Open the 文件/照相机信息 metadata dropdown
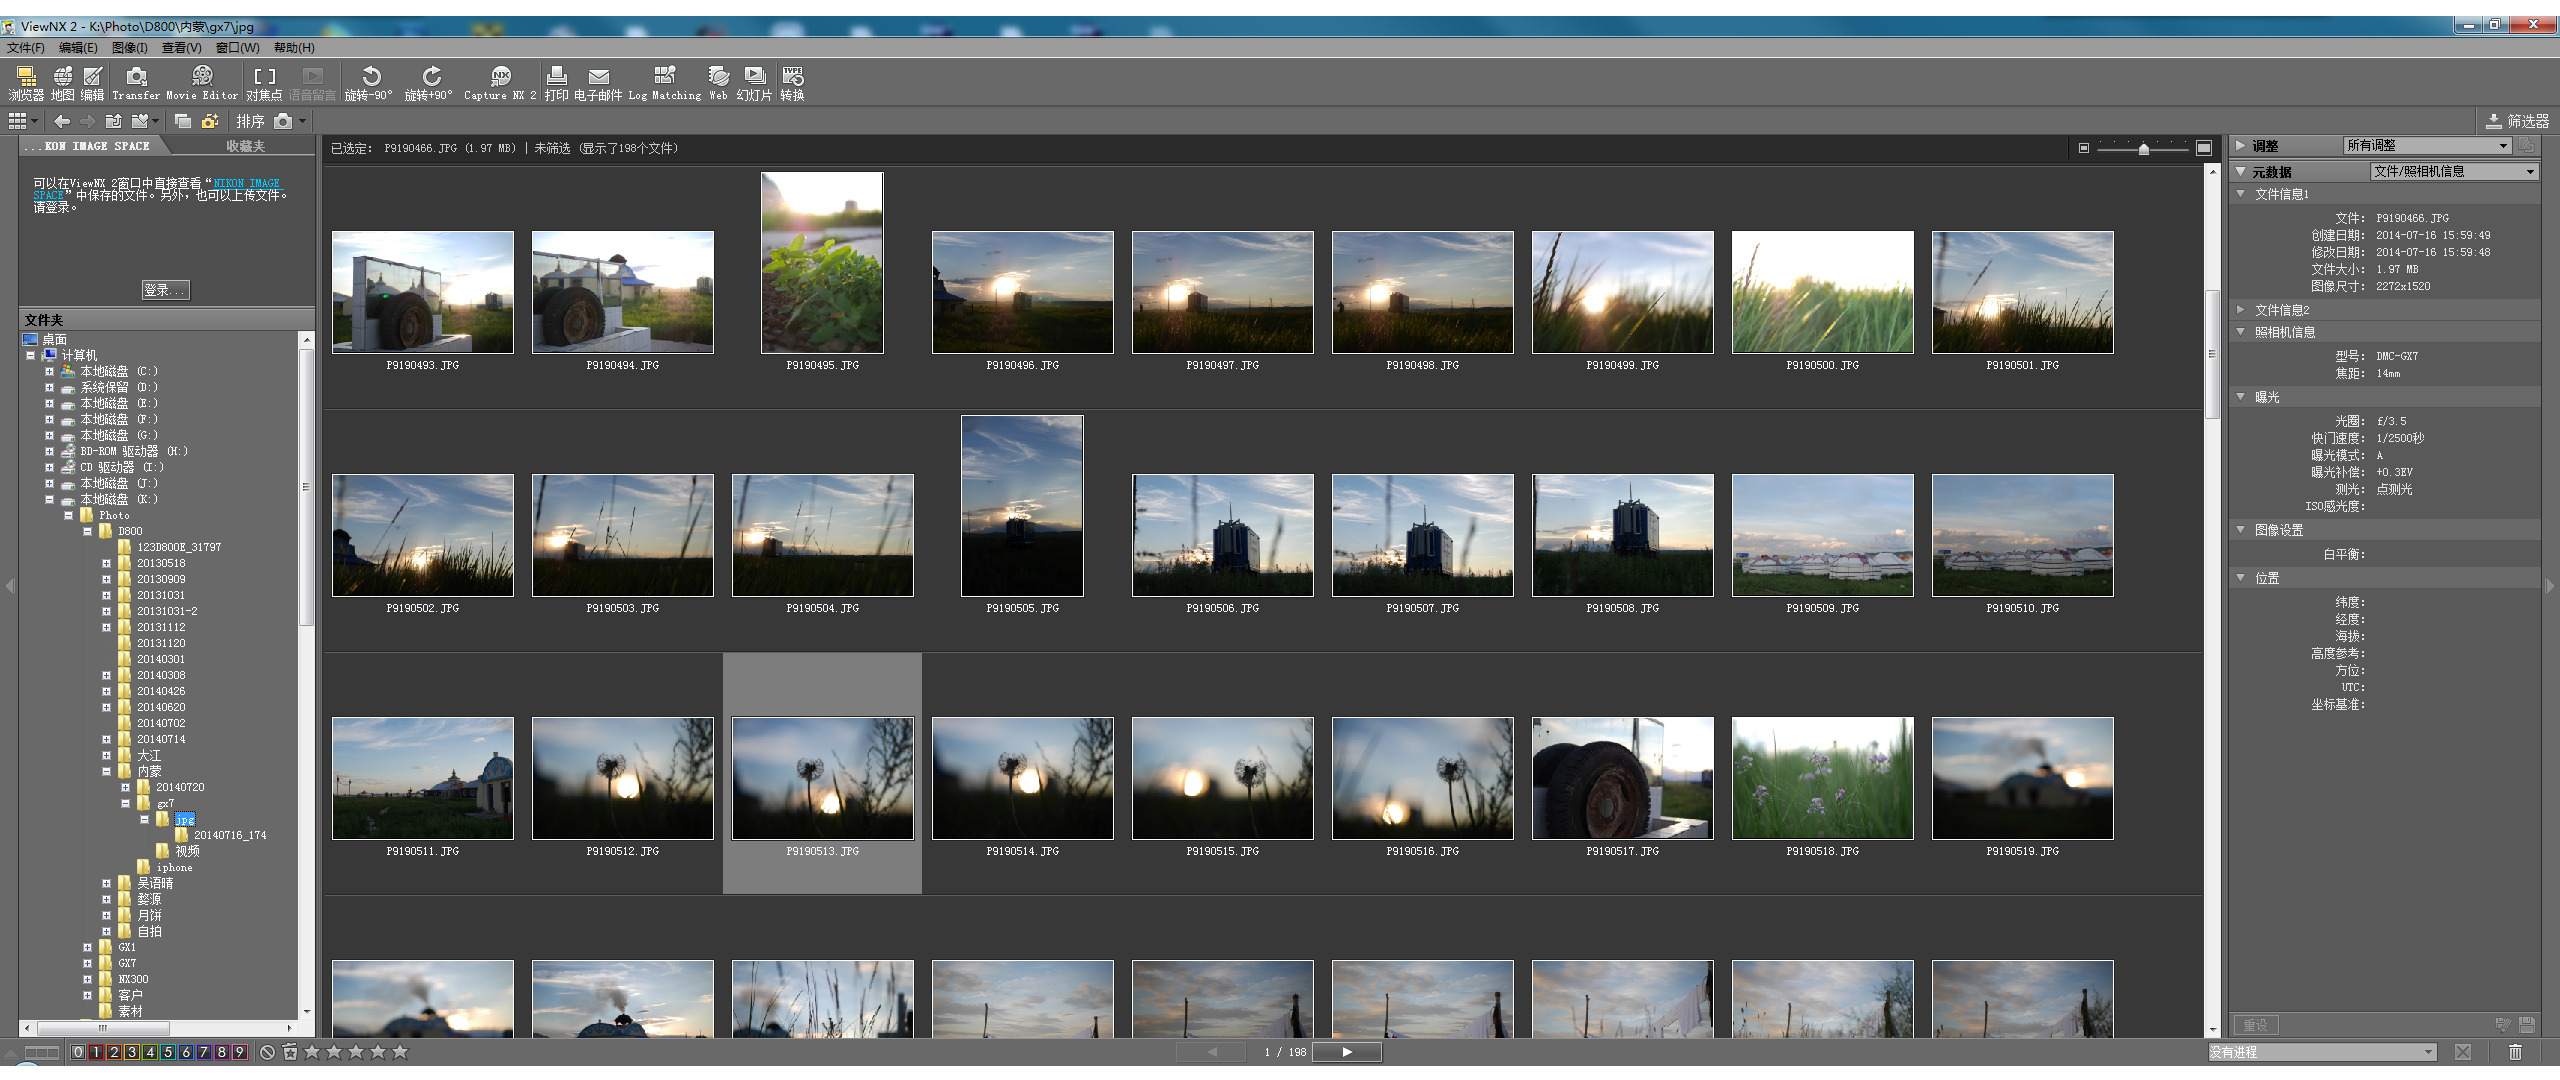Screen dimensions: 2560x1080 point(2454,172)
